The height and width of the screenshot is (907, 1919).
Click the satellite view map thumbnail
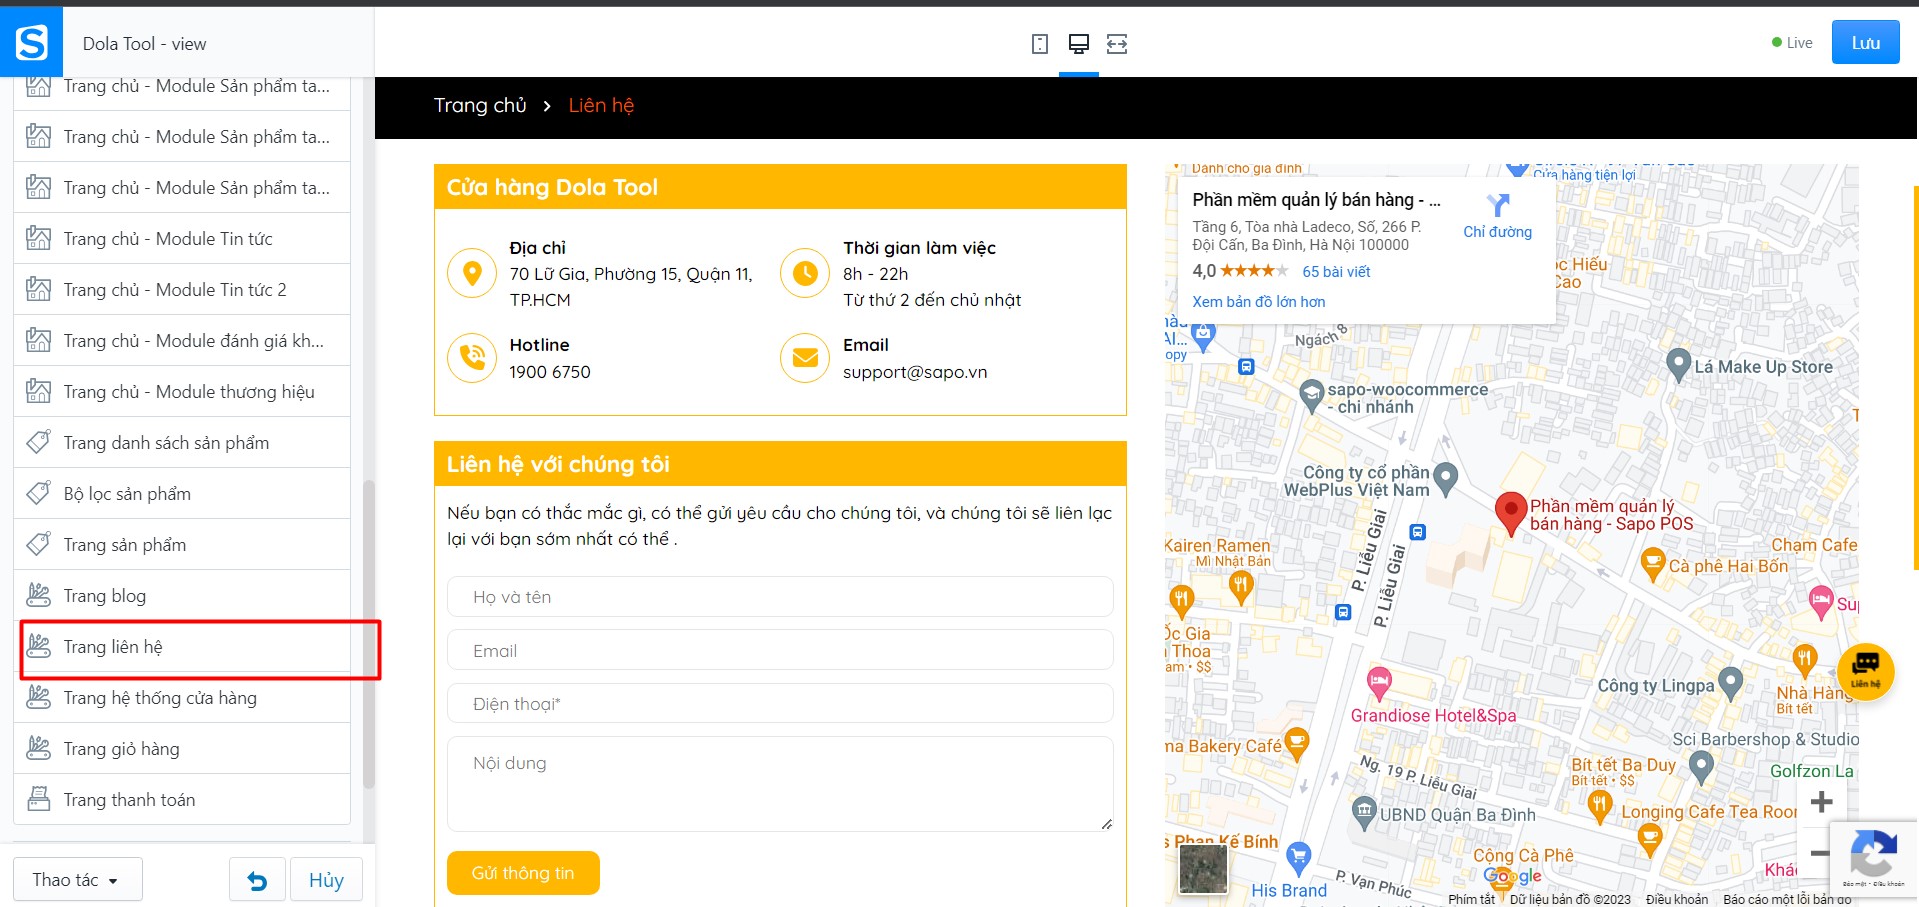coord(1203,868)
